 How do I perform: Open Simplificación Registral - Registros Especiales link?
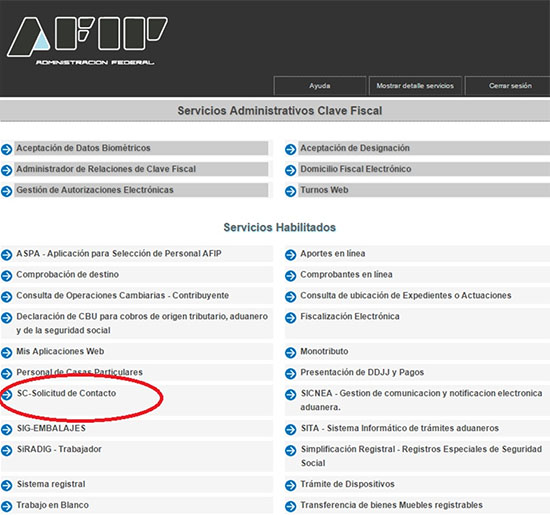421,456
